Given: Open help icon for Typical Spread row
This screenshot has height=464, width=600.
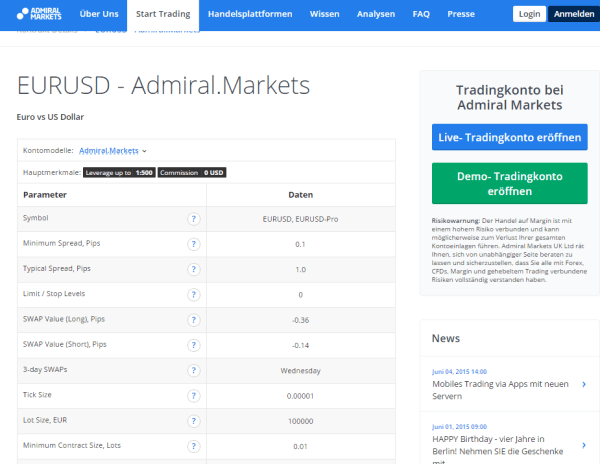Looking at the screenshot, I should pos(194,269).
